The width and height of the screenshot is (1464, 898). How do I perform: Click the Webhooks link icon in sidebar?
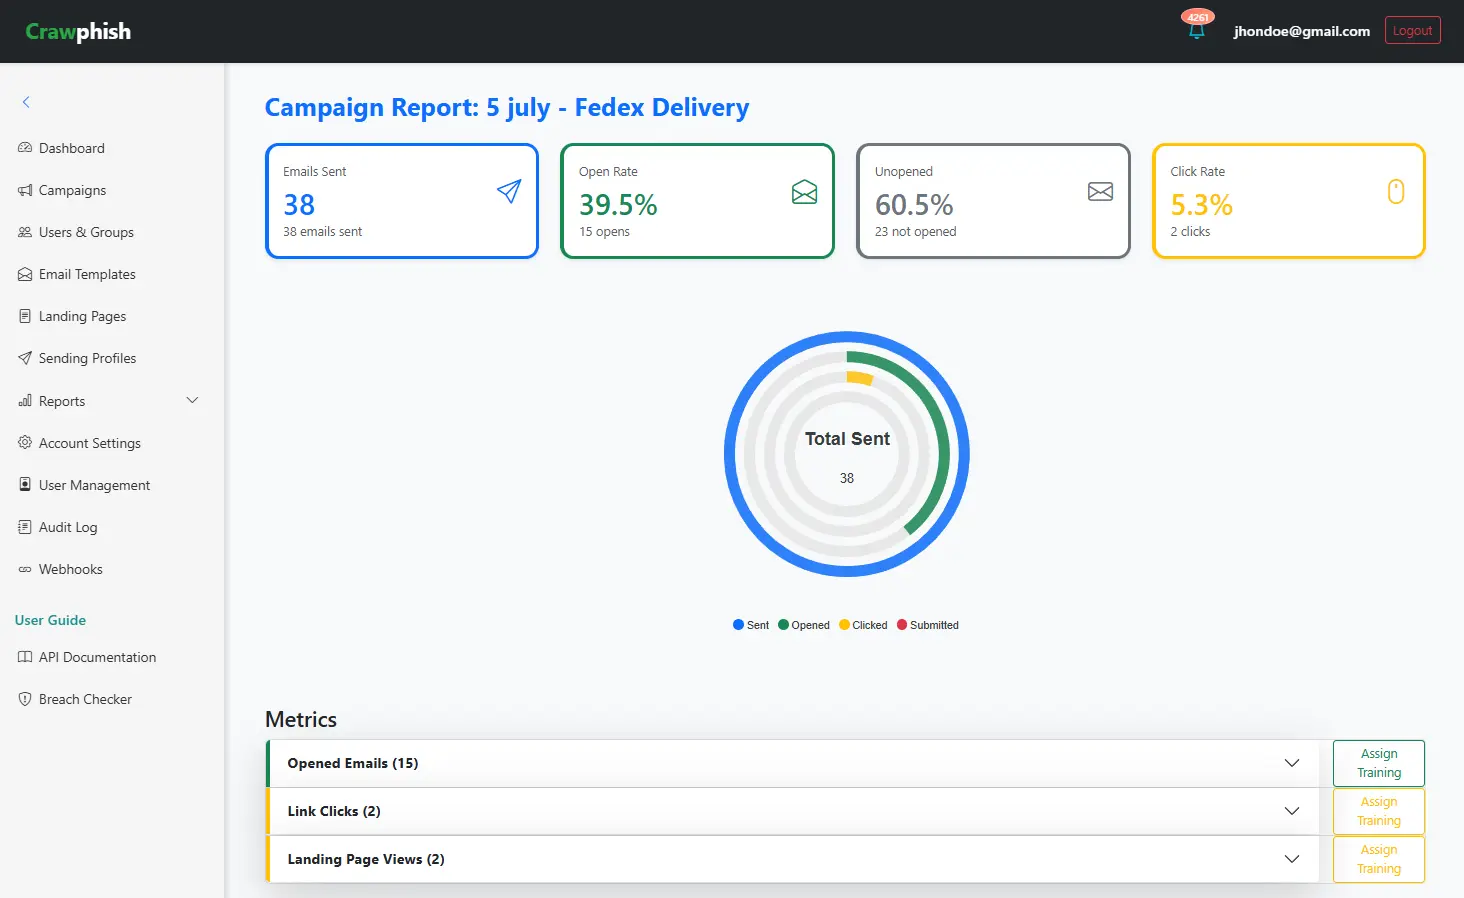[25, 569]
